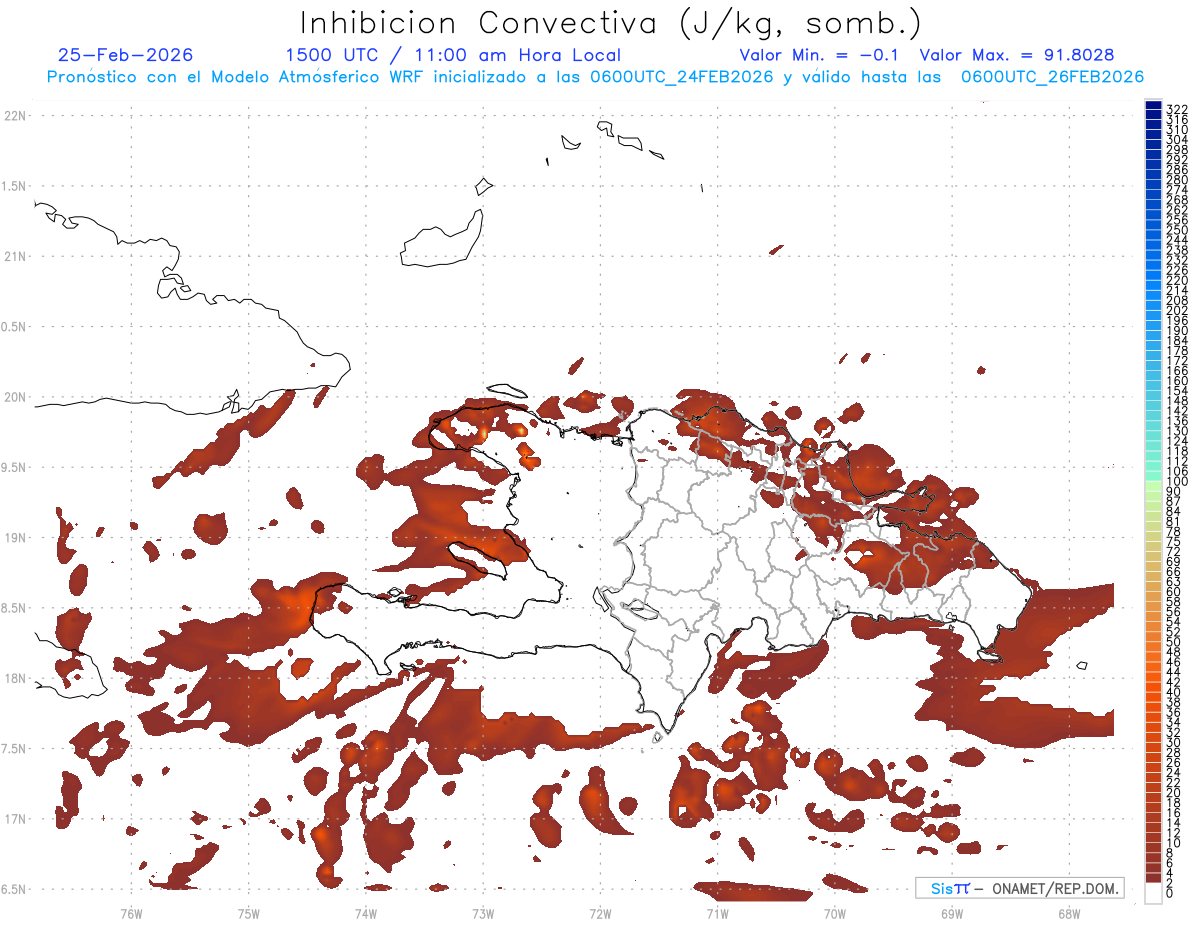This screenshot has width=1200, height=927.
Task: Click the '68W' longitude label
Action: tap(1068, 913)
